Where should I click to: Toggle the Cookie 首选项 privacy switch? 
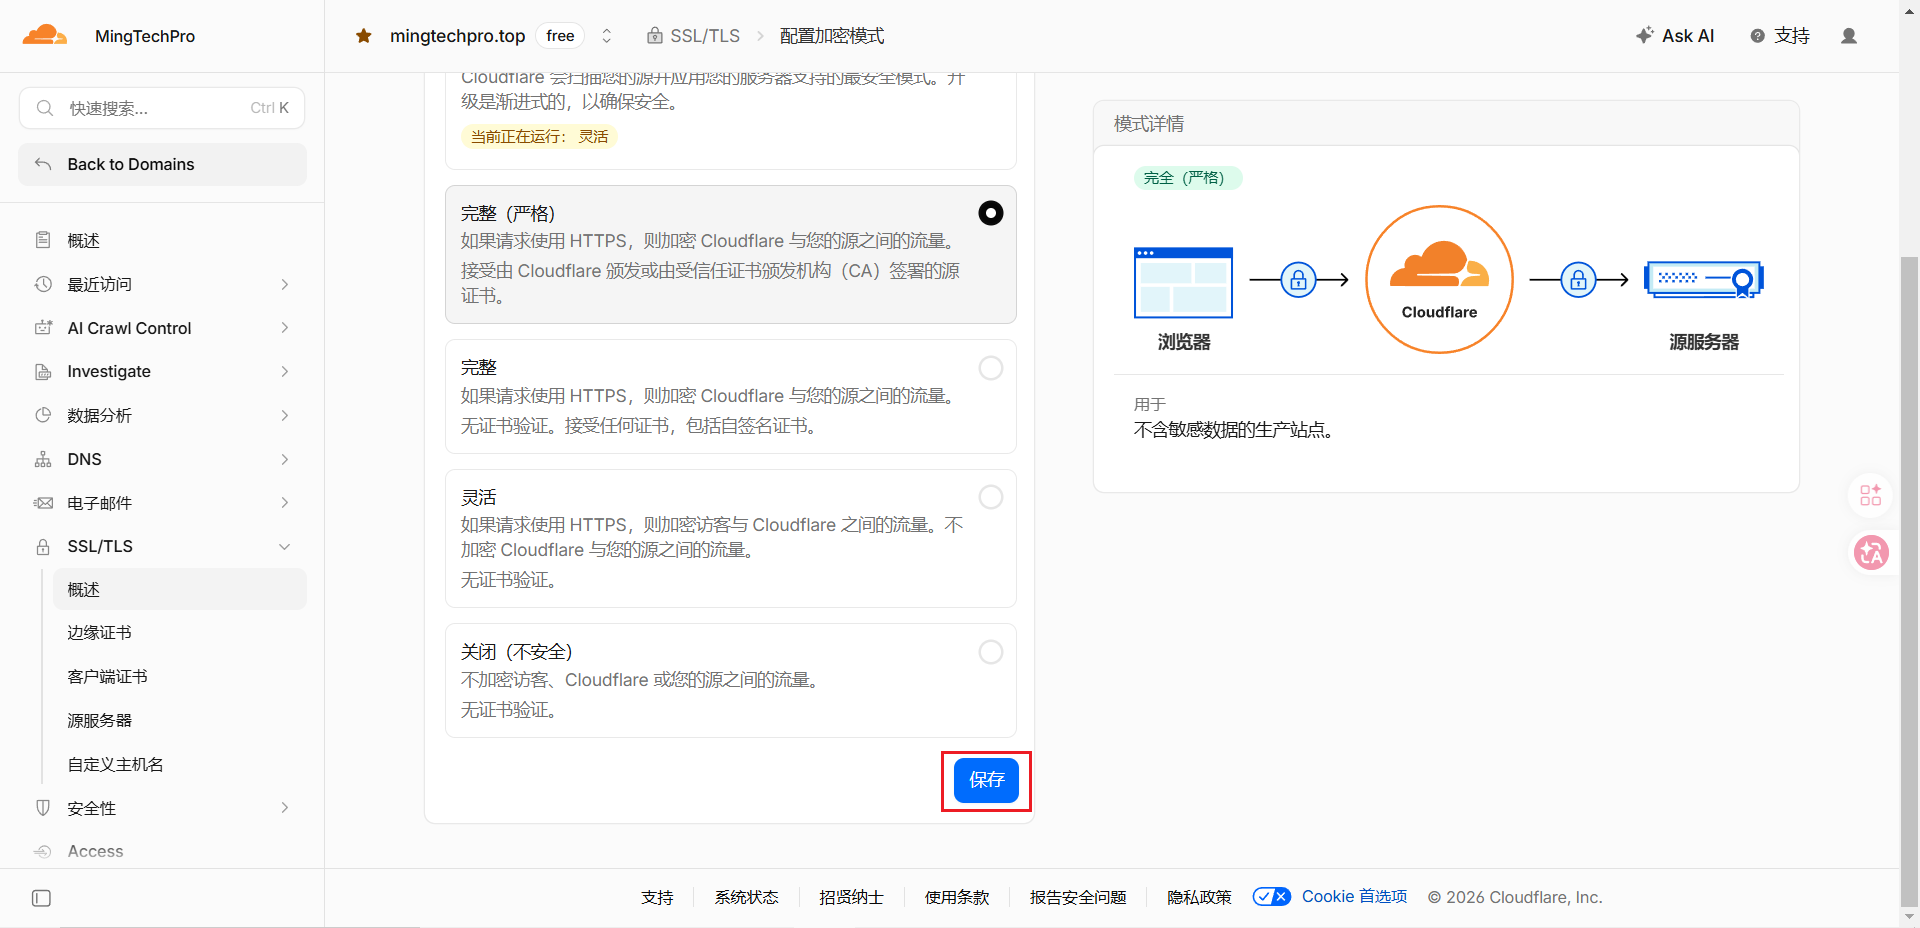[x=1272, y=897]
